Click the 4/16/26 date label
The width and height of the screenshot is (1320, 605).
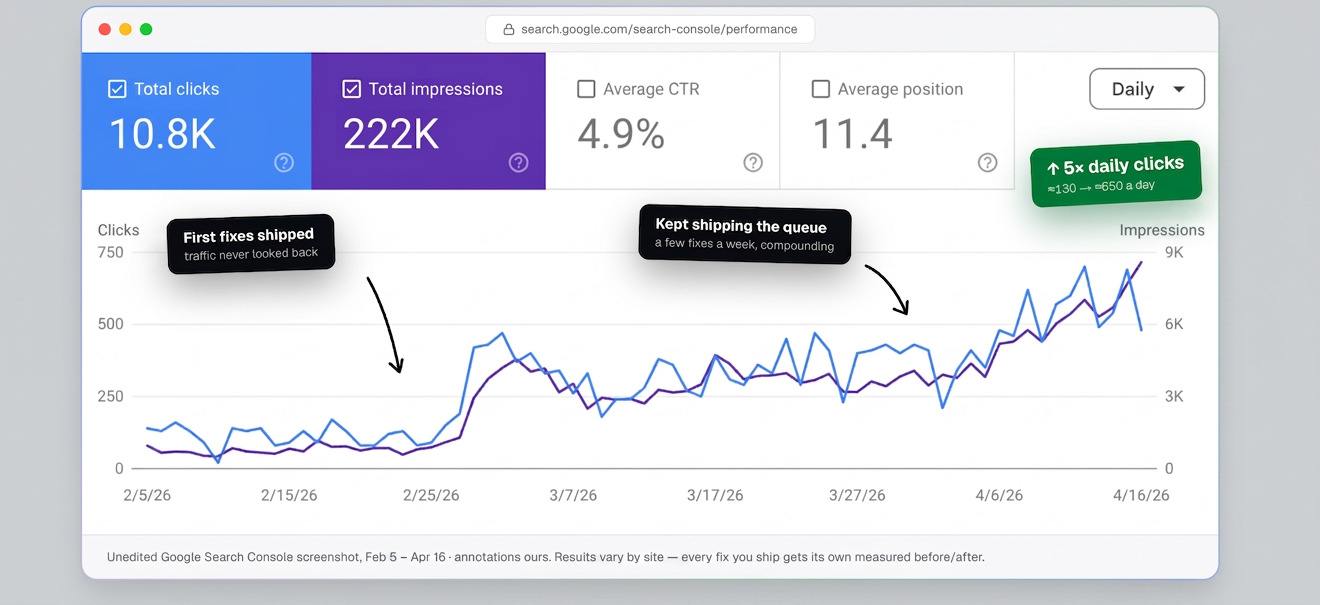point(1141,495)
